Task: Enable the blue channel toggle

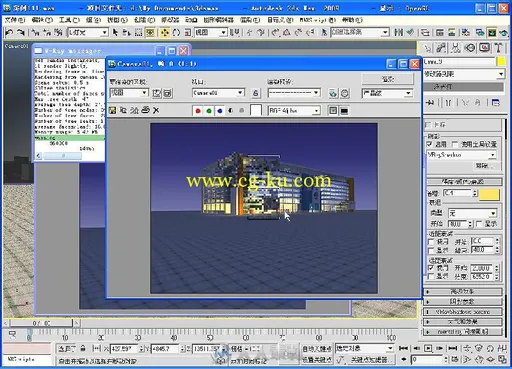Action: point(220,111)
